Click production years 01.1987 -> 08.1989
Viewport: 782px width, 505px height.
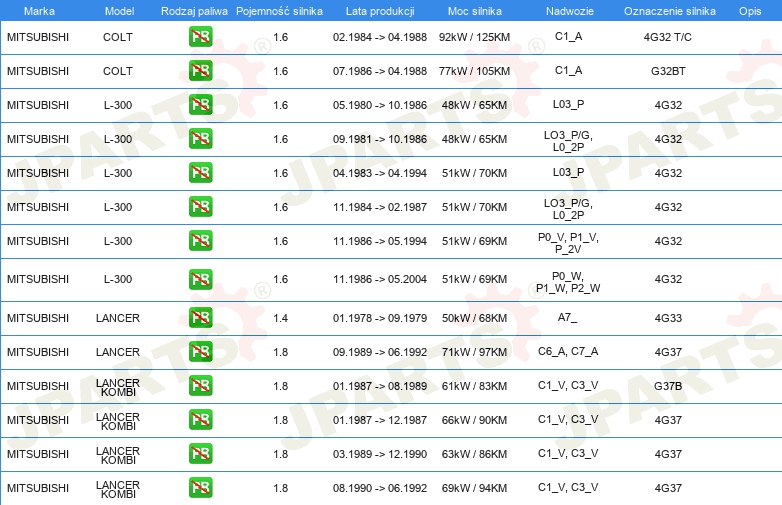pos(380,386)
